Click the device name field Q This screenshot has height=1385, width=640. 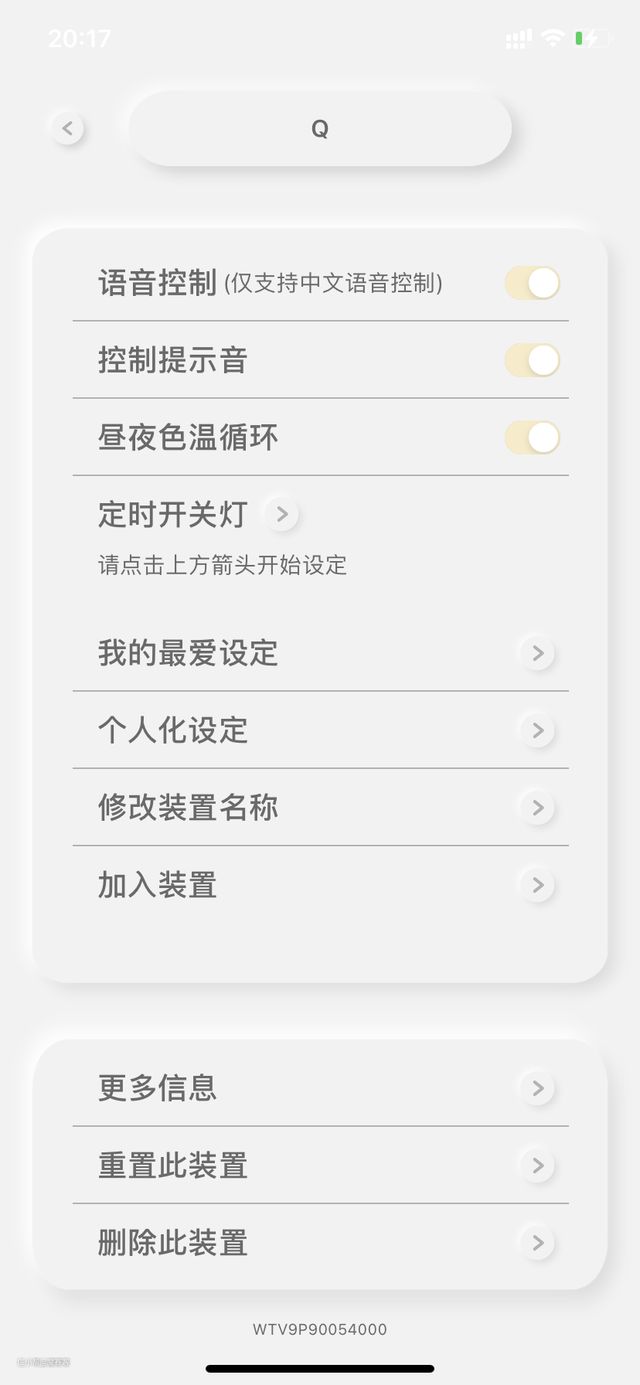point(320,129)
